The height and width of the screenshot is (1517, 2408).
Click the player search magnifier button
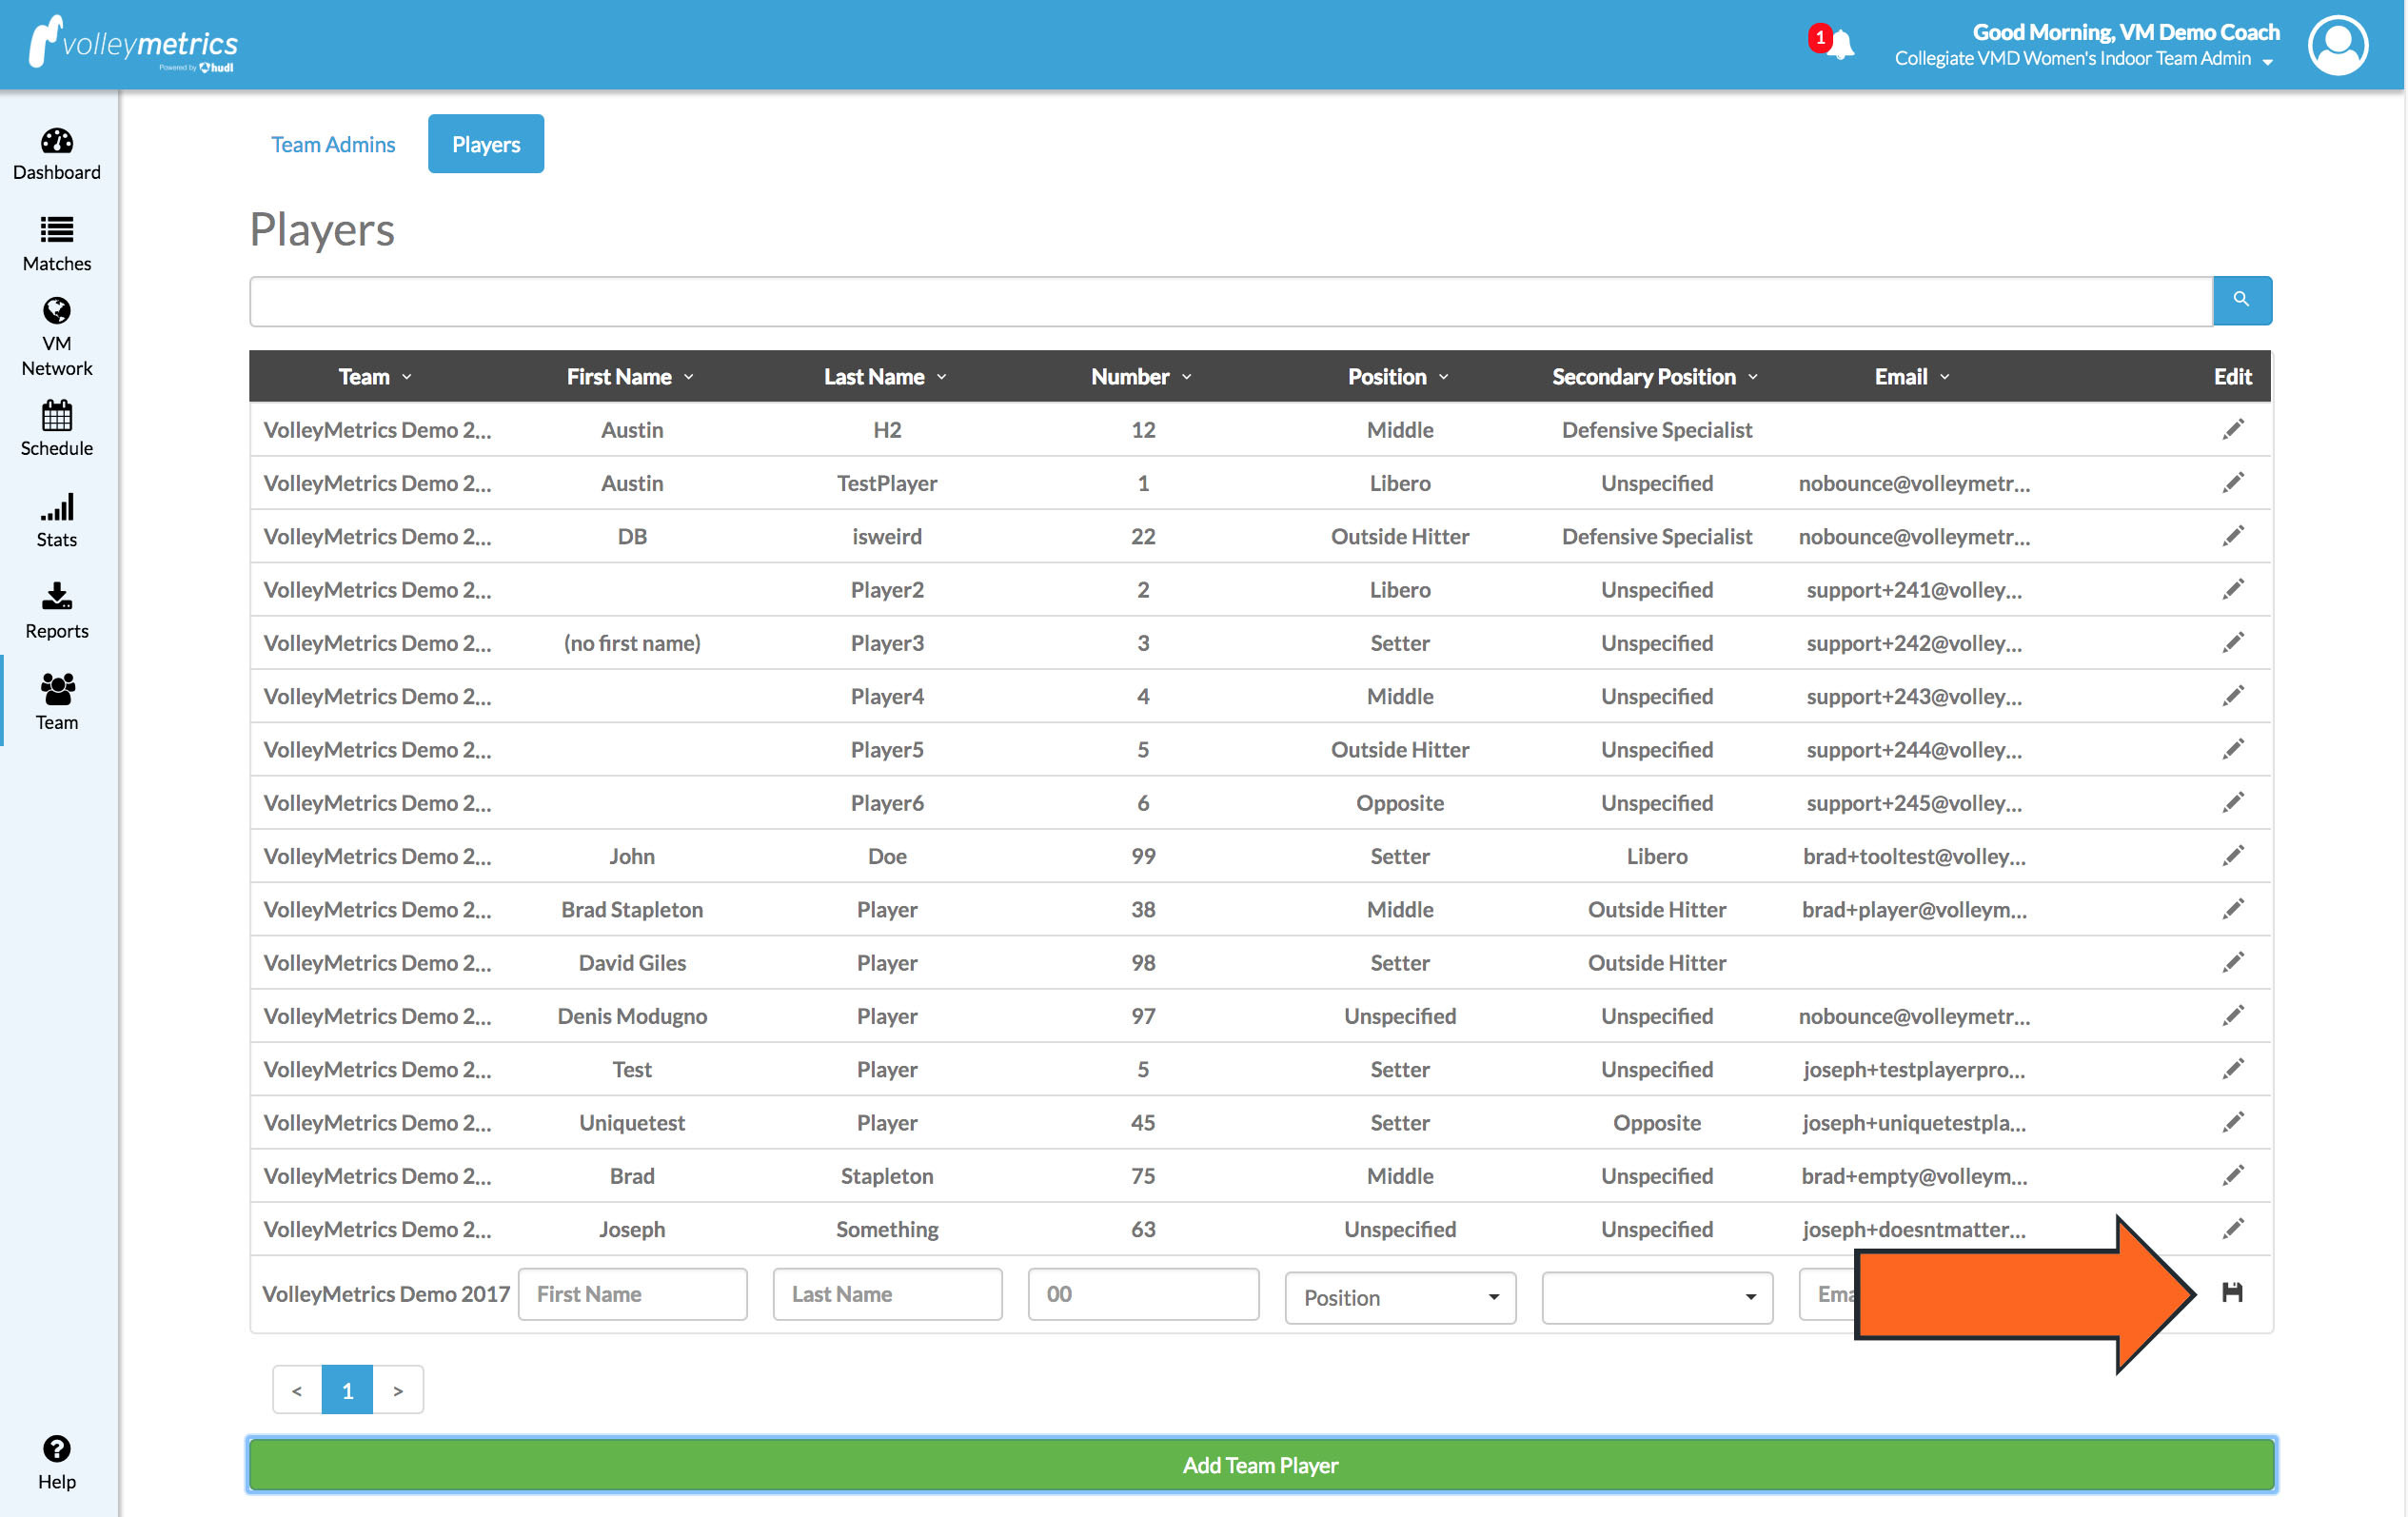point(2241,299)
